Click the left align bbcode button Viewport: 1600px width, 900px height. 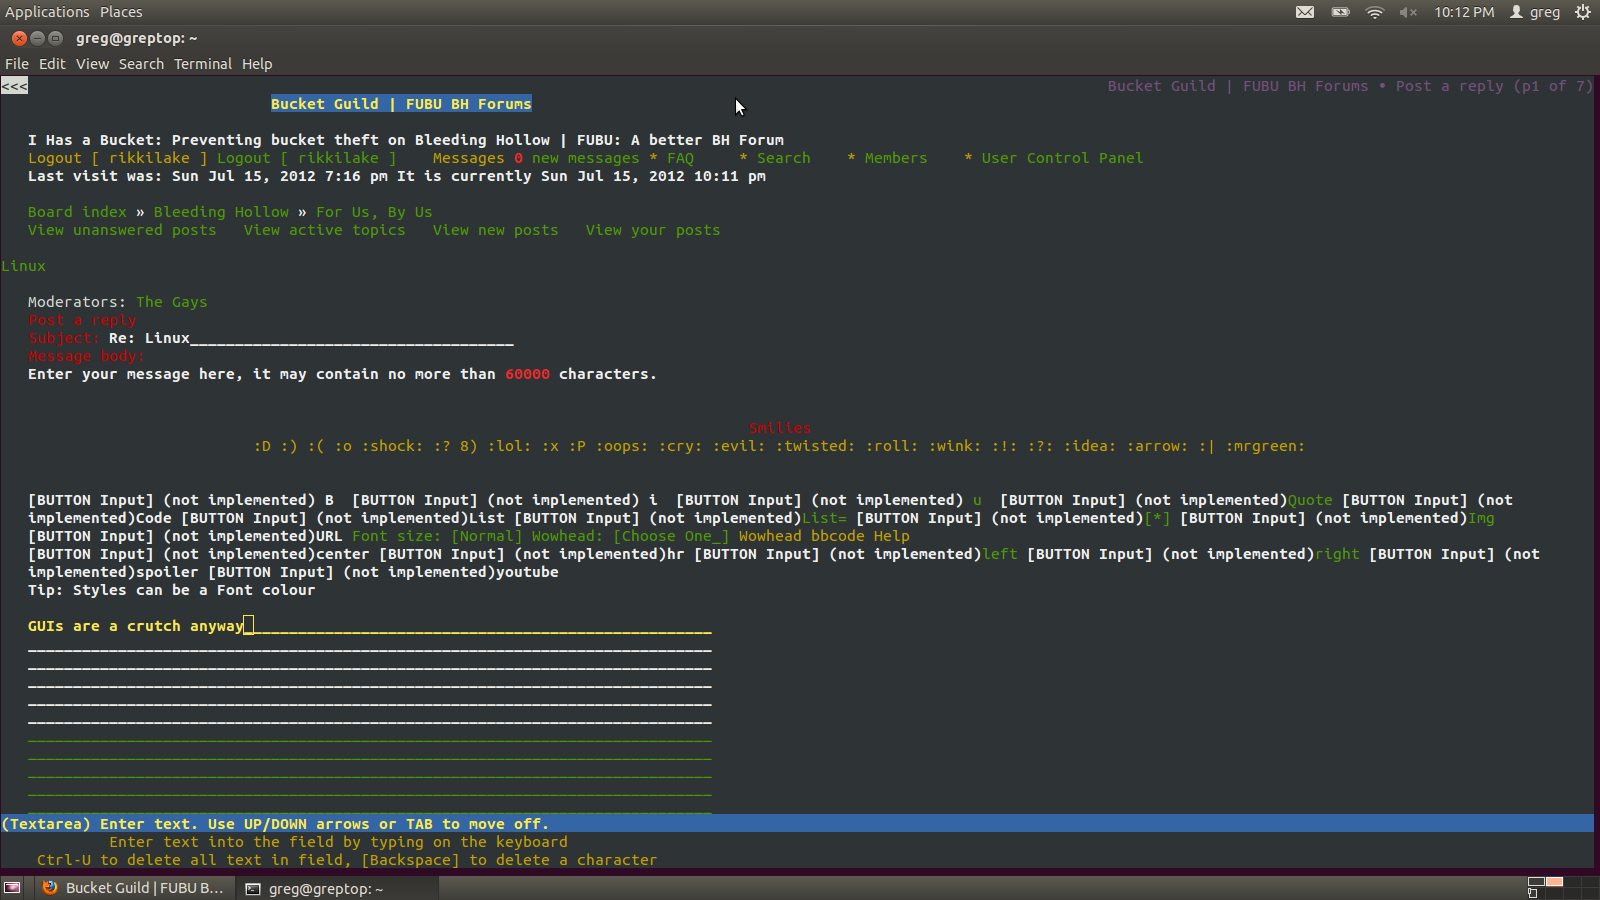point(1000,554)
